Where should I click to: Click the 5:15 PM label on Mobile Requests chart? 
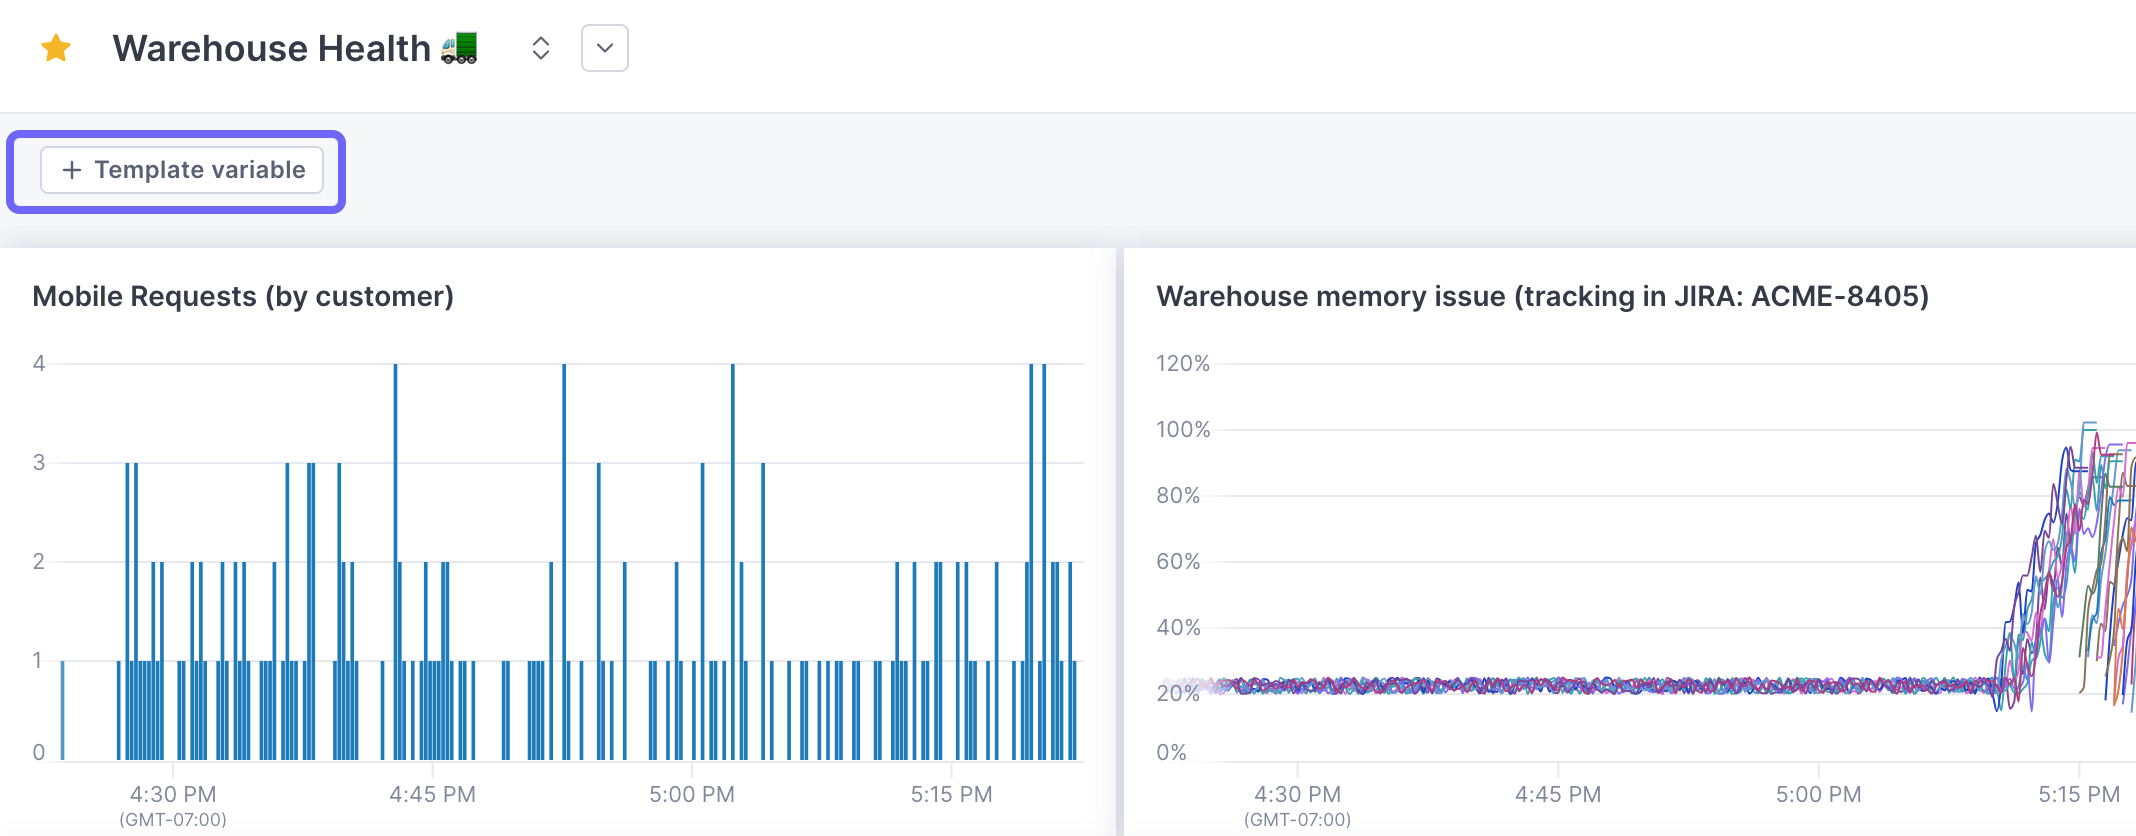[x=951, y=794]
